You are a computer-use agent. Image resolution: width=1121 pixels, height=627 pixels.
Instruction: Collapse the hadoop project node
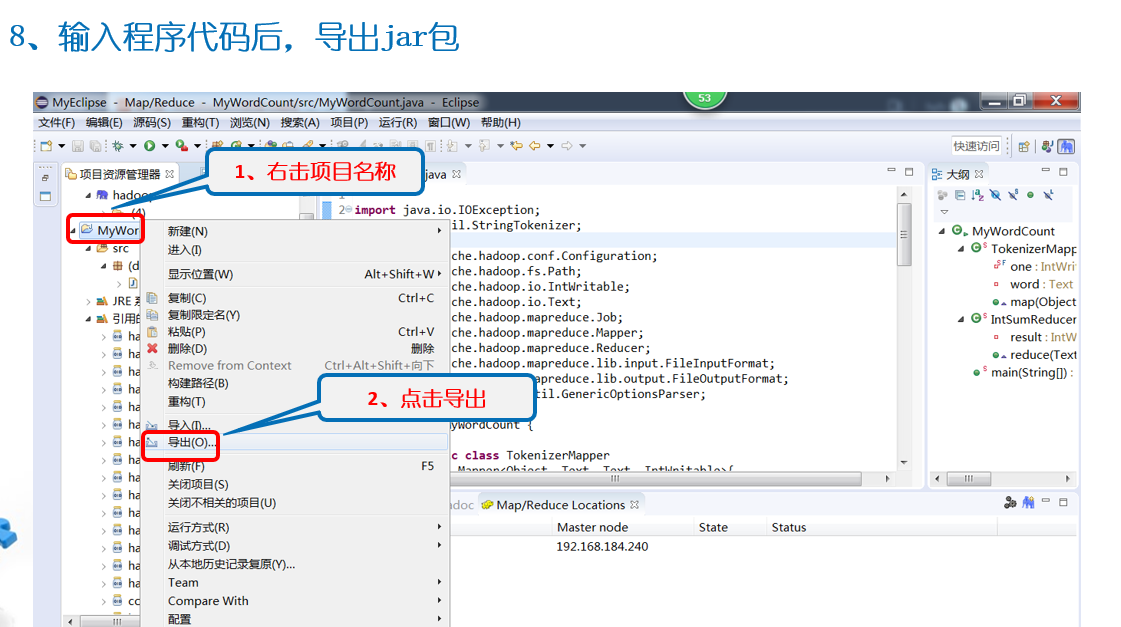88,195
